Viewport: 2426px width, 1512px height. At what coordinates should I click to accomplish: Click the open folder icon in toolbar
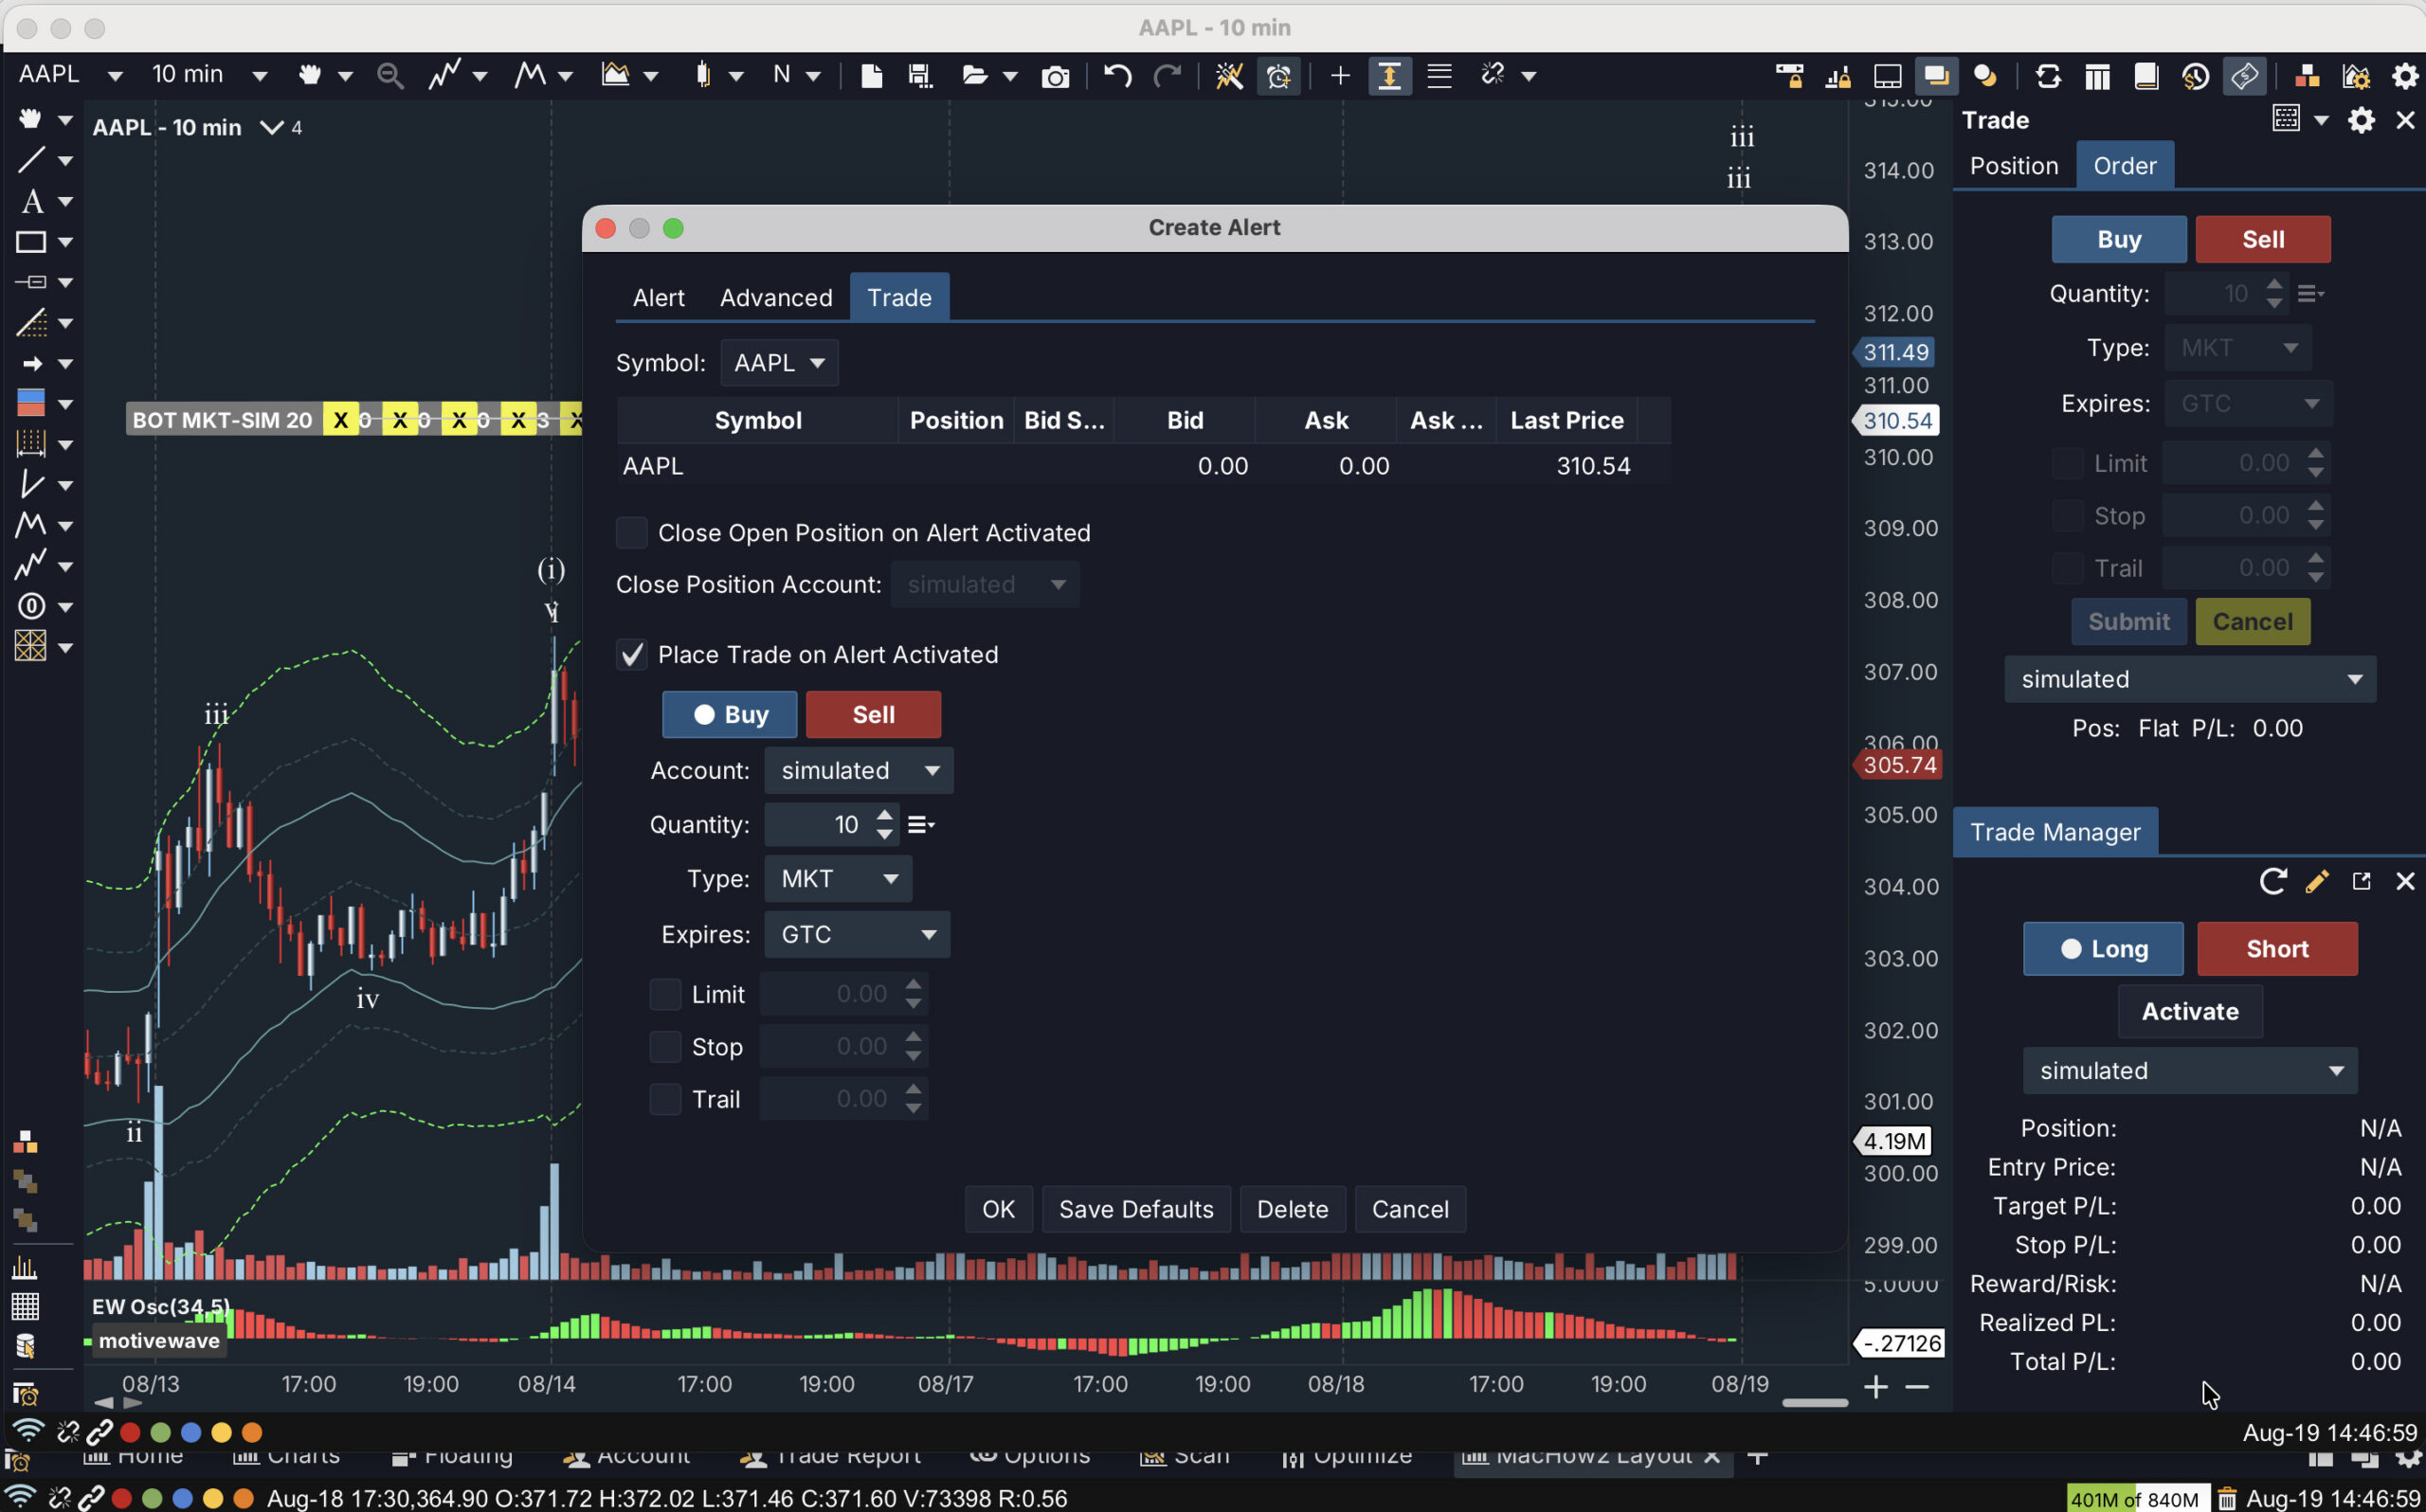pyautogui.click(x=974, y=76)
